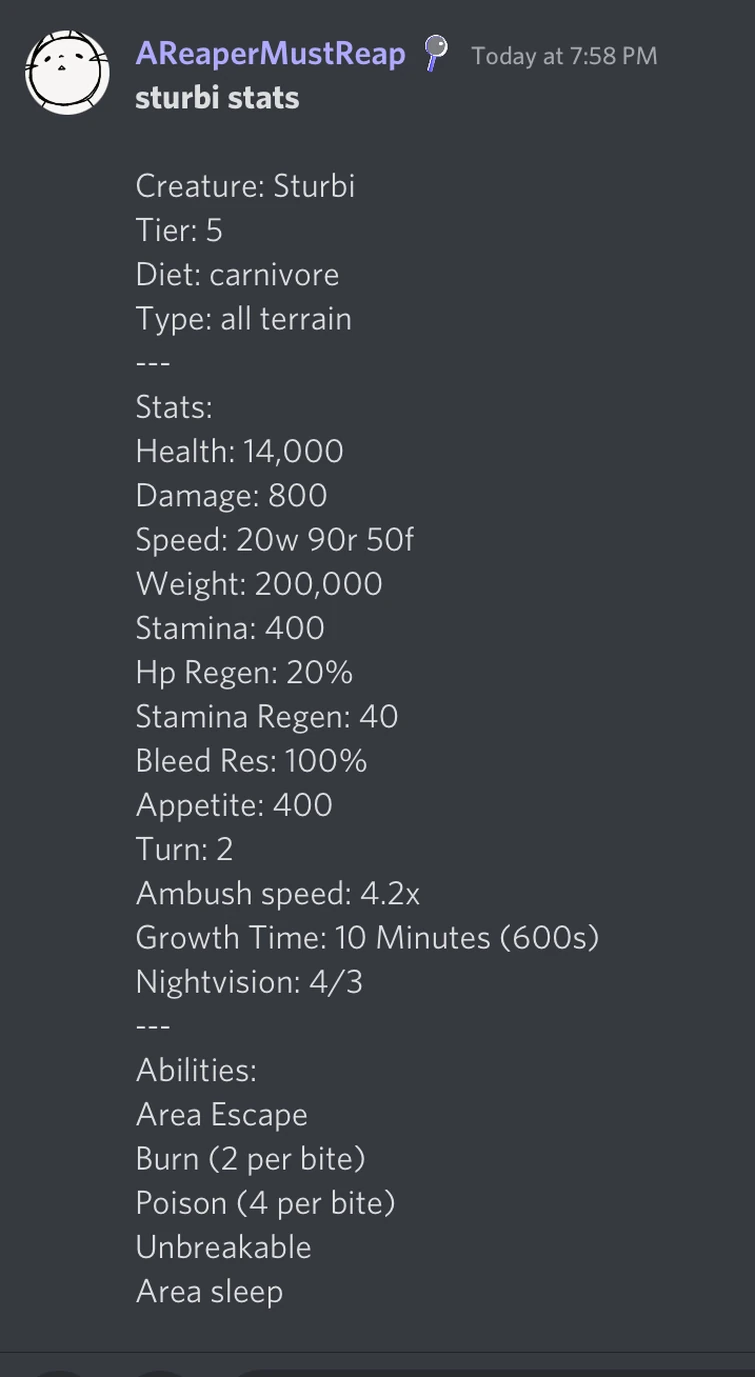
Task: Toggle selection of the Unbreakable ability
Action: 222,1246
